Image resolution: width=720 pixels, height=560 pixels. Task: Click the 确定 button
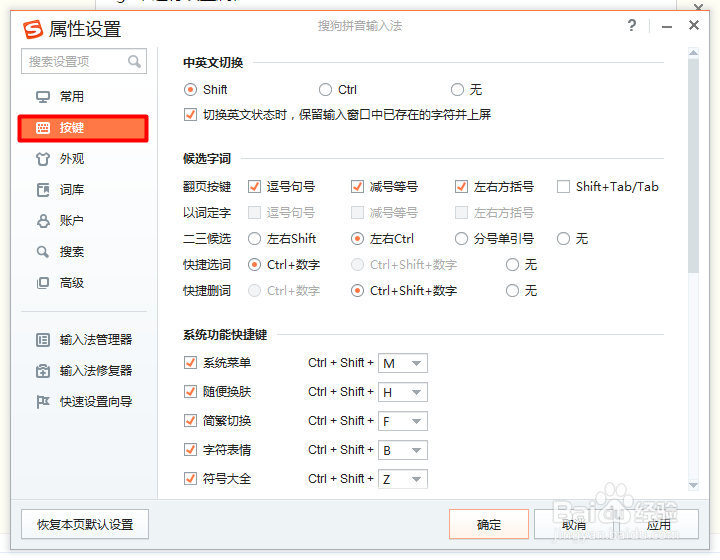click(489, 524)
